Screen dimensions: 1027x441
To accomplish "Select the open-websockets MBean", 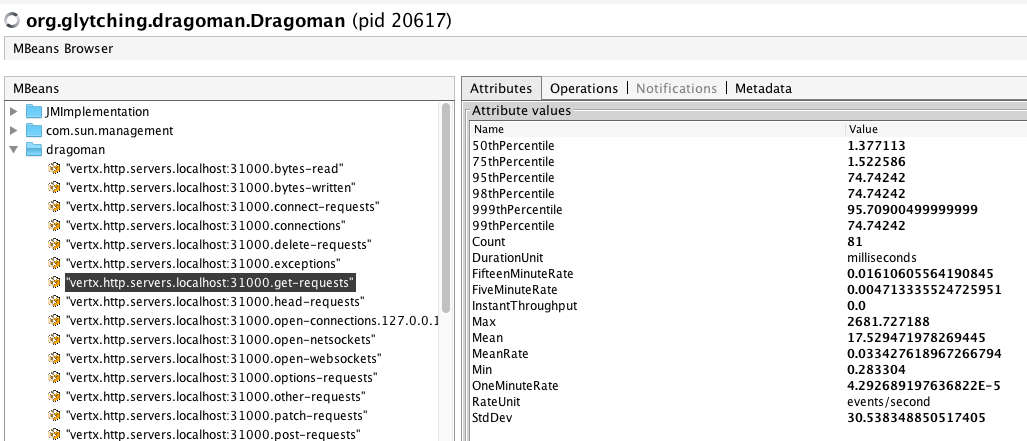I will click(224, 359).
